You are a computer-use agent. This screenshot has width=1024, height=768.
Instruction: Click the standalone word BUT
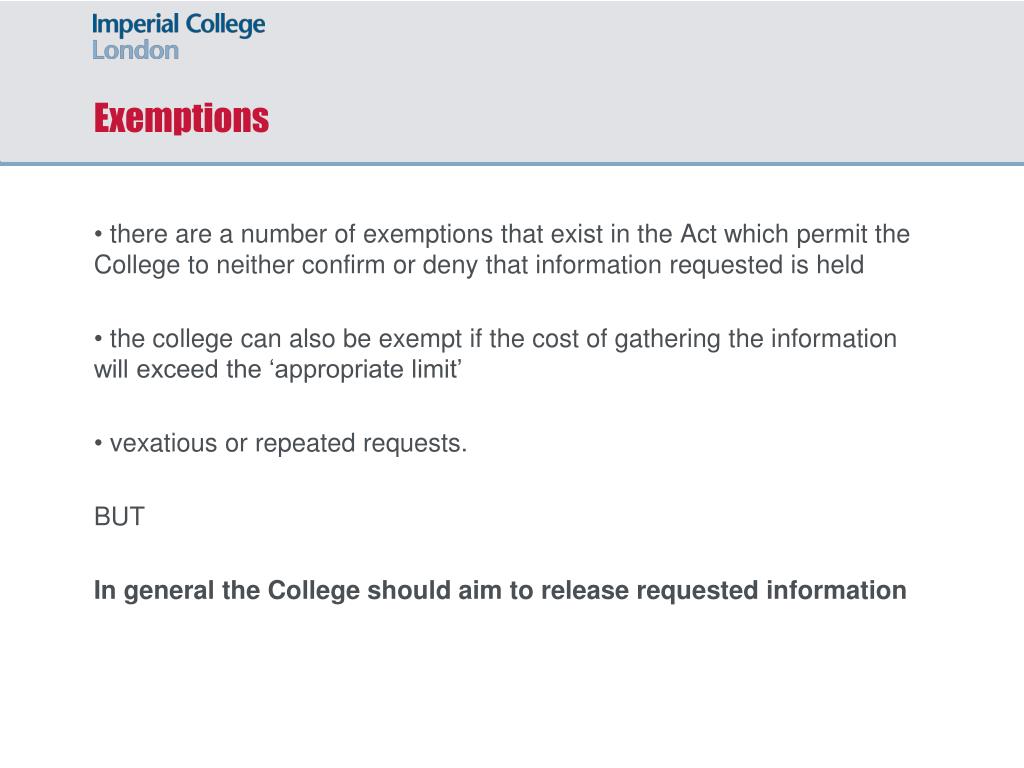pos(119,517)
